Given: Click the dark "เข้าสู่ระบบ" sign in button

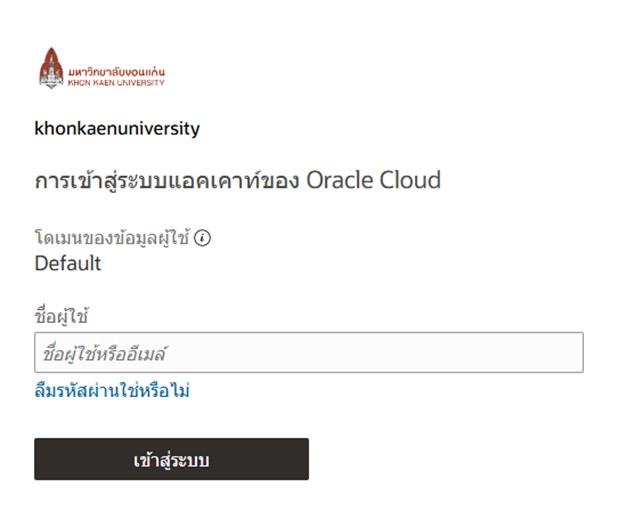Looking at the screenshot, I should [171, 459].
